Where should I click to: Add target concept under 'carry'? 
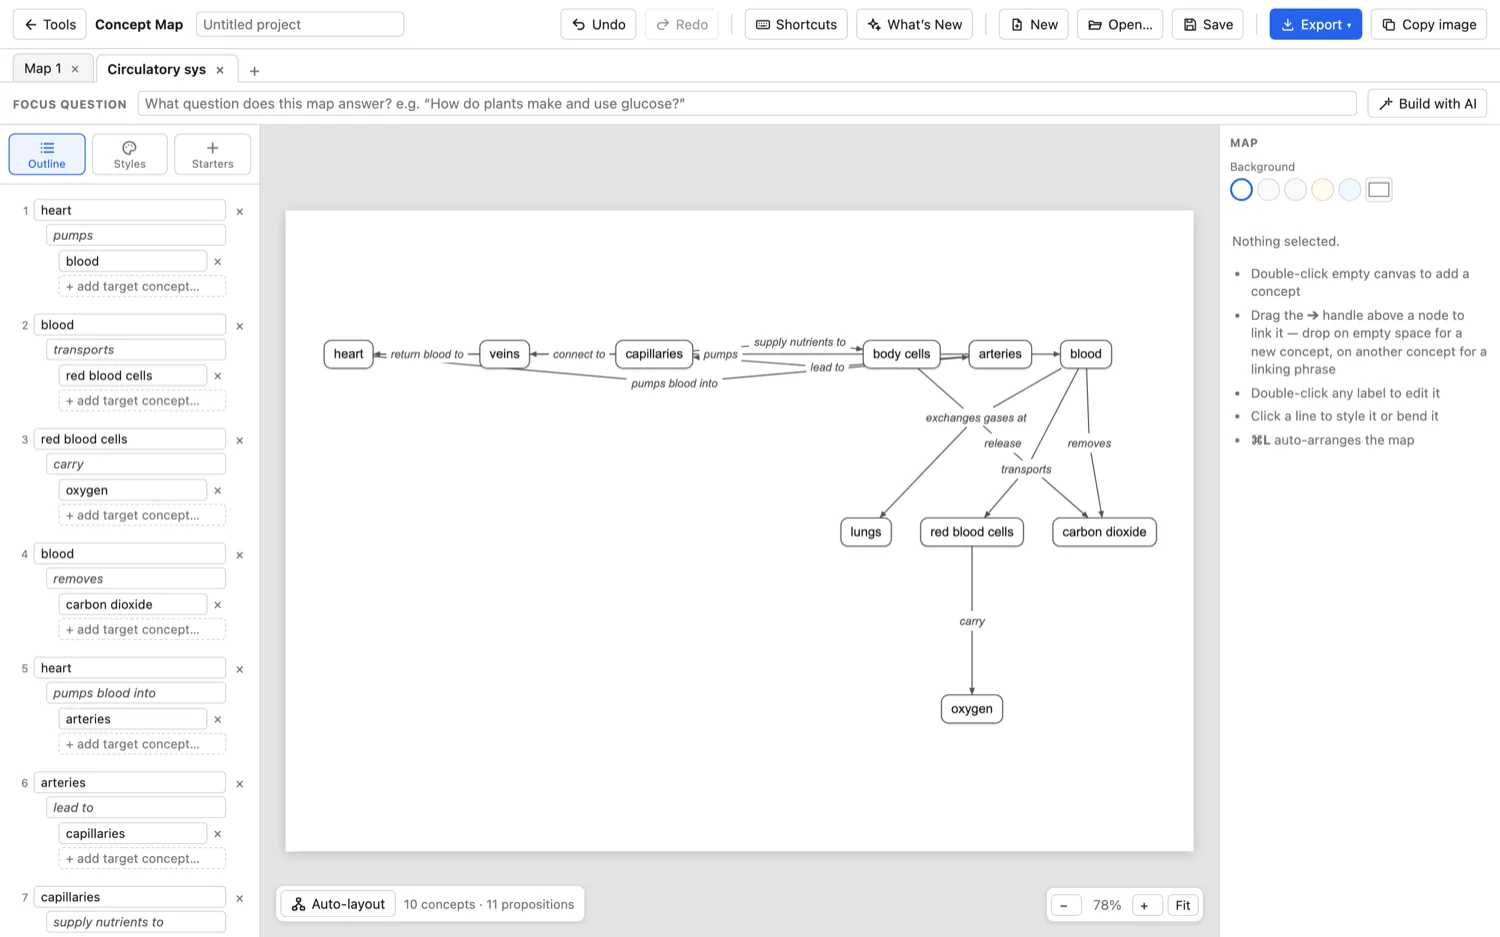tap(142, 515)
